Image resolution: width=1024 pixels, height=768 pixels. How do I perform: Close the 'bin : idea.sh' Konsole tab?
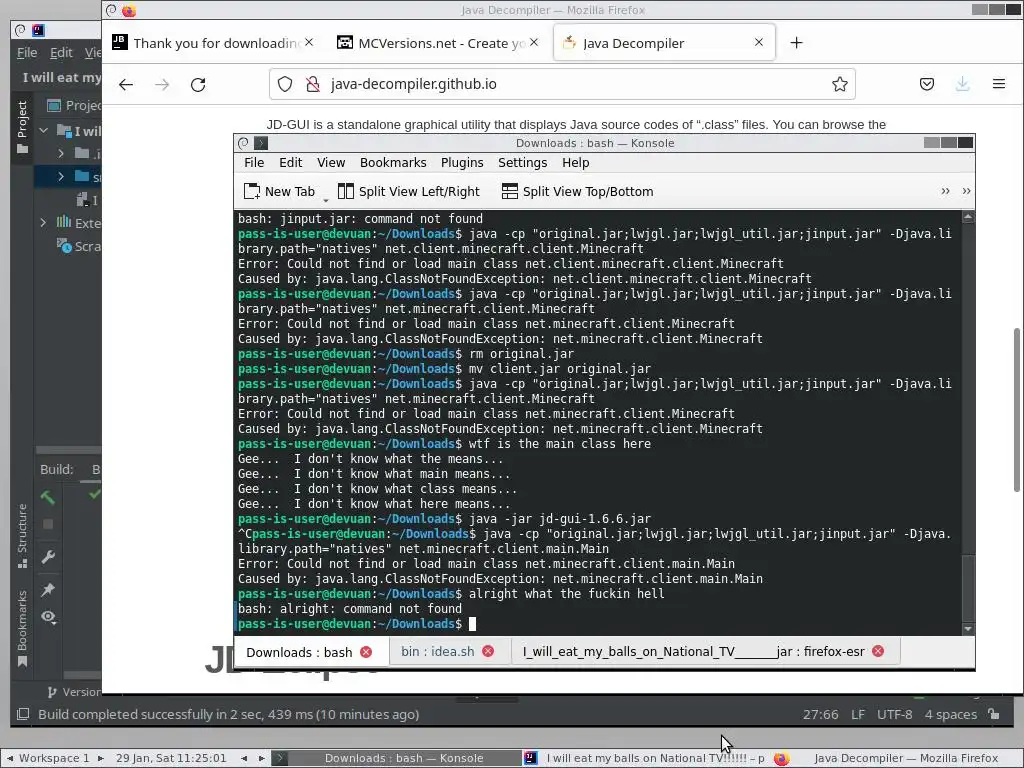488,651
